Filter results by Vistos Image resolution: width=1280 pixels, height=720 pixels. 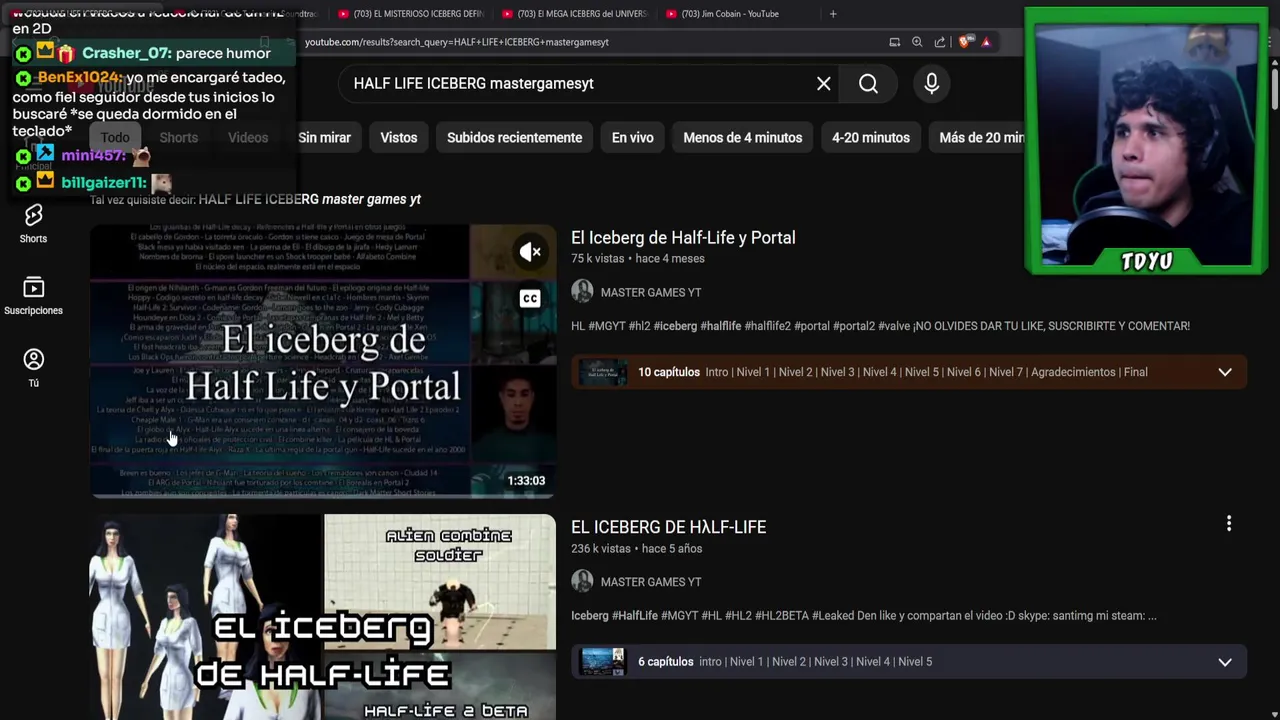(x=398, y=137)
